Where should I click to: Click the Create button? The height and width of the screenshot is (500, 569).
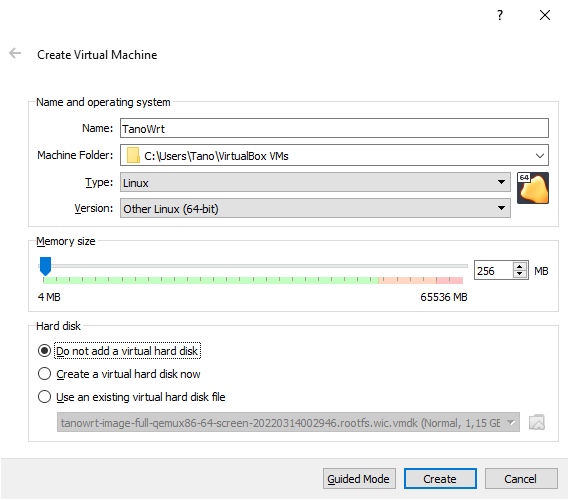coord(440,479)
